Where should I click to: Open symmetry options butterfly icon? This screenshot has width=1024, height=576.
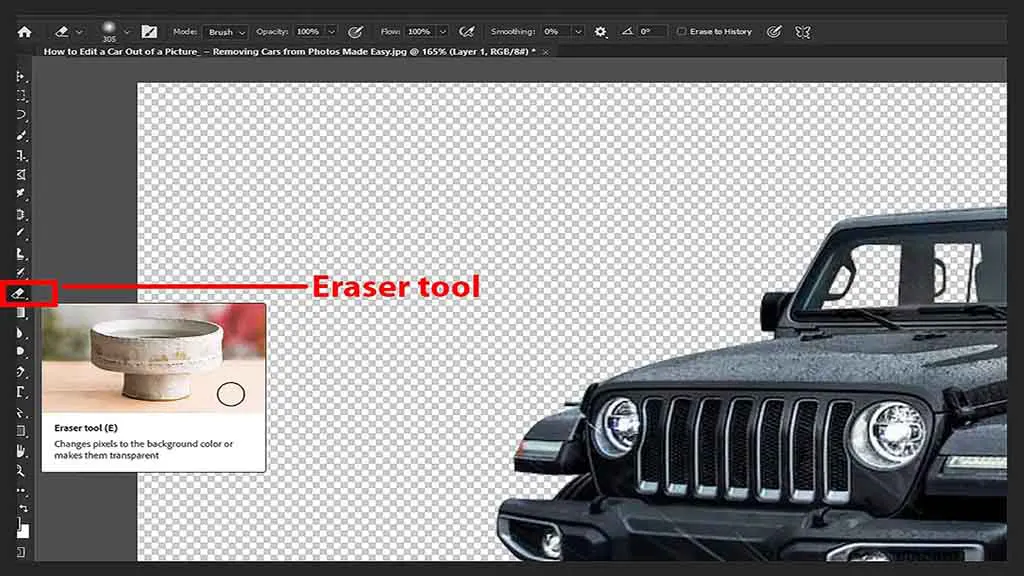(x=803, y=31)
